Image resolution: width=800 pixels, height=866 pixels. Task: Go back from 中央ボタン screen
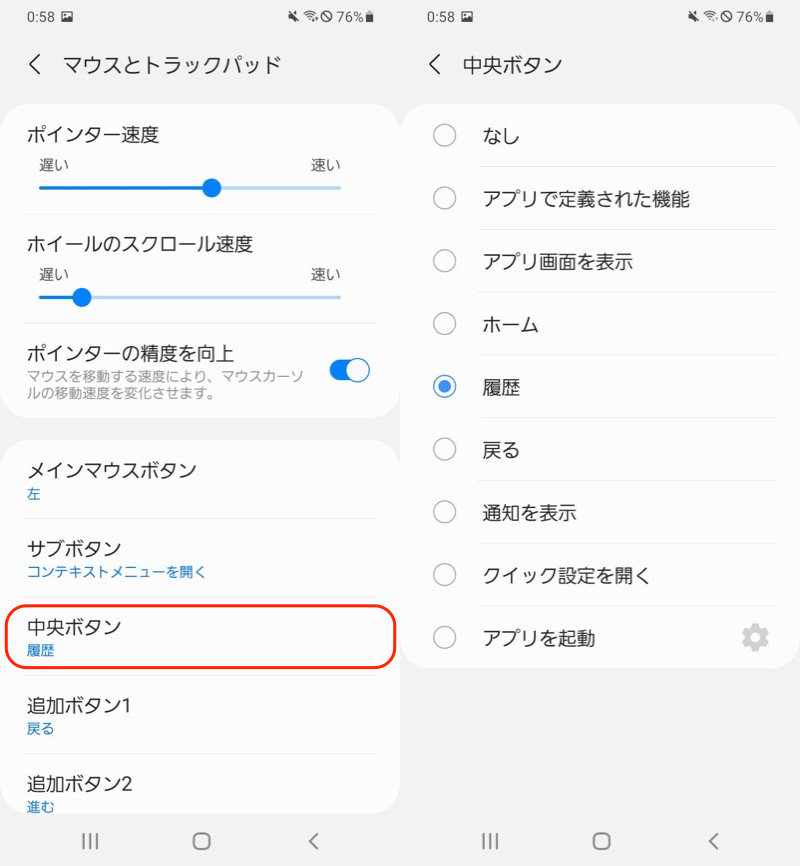tap(435, 65)
